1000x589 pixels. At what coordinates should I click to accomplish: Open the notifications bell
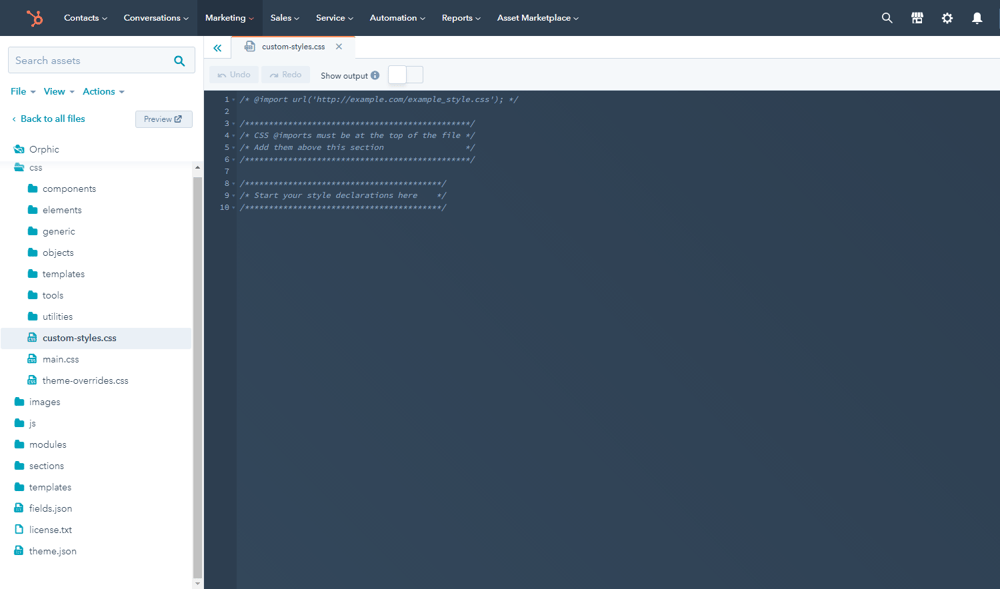click(x=977, y=18)
